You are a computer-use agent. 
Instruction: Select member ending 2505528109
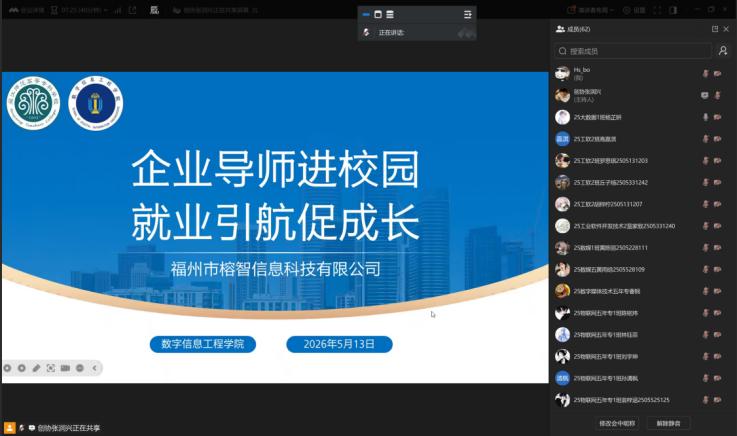(641, 269)
